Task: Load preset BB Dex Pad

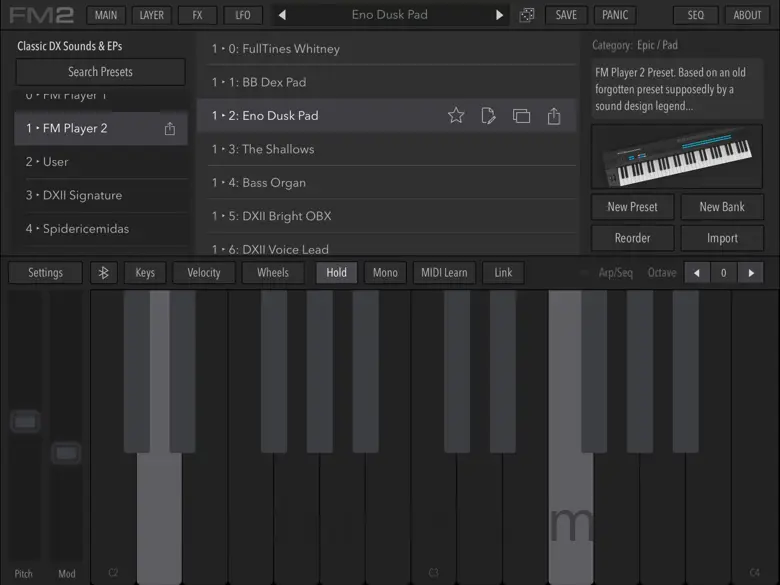Action: pos(387,82)
